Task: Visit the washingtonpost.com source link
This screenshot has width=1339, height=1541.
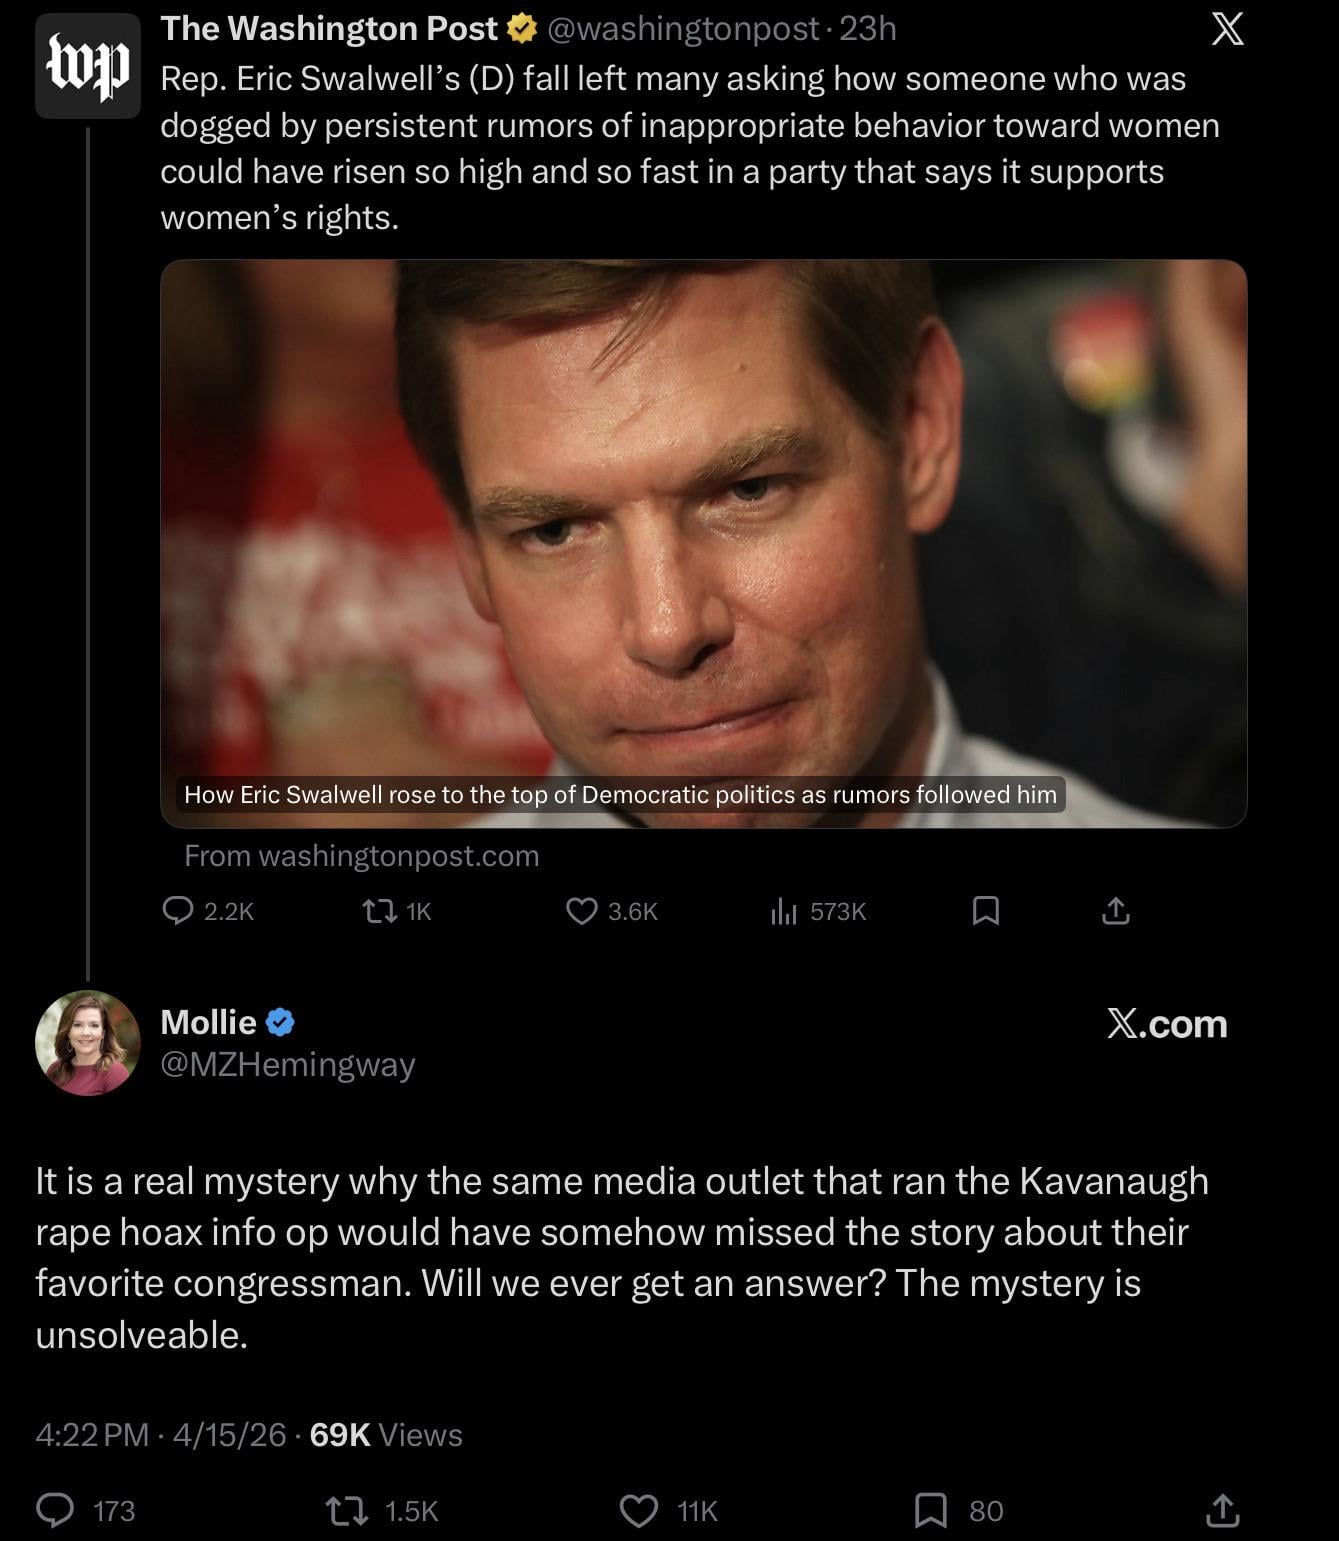Action: 361,856
